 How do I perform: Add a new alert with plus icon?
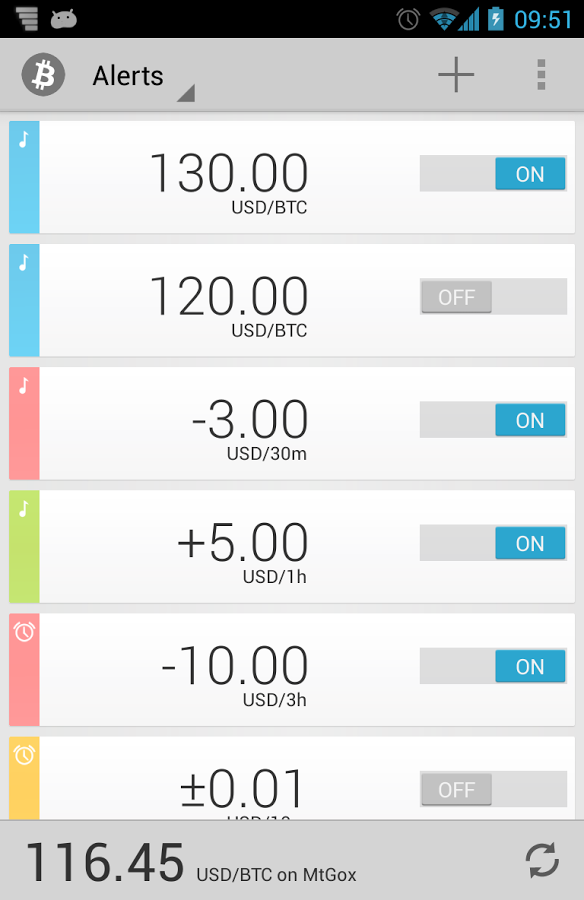tap(456, 75)
